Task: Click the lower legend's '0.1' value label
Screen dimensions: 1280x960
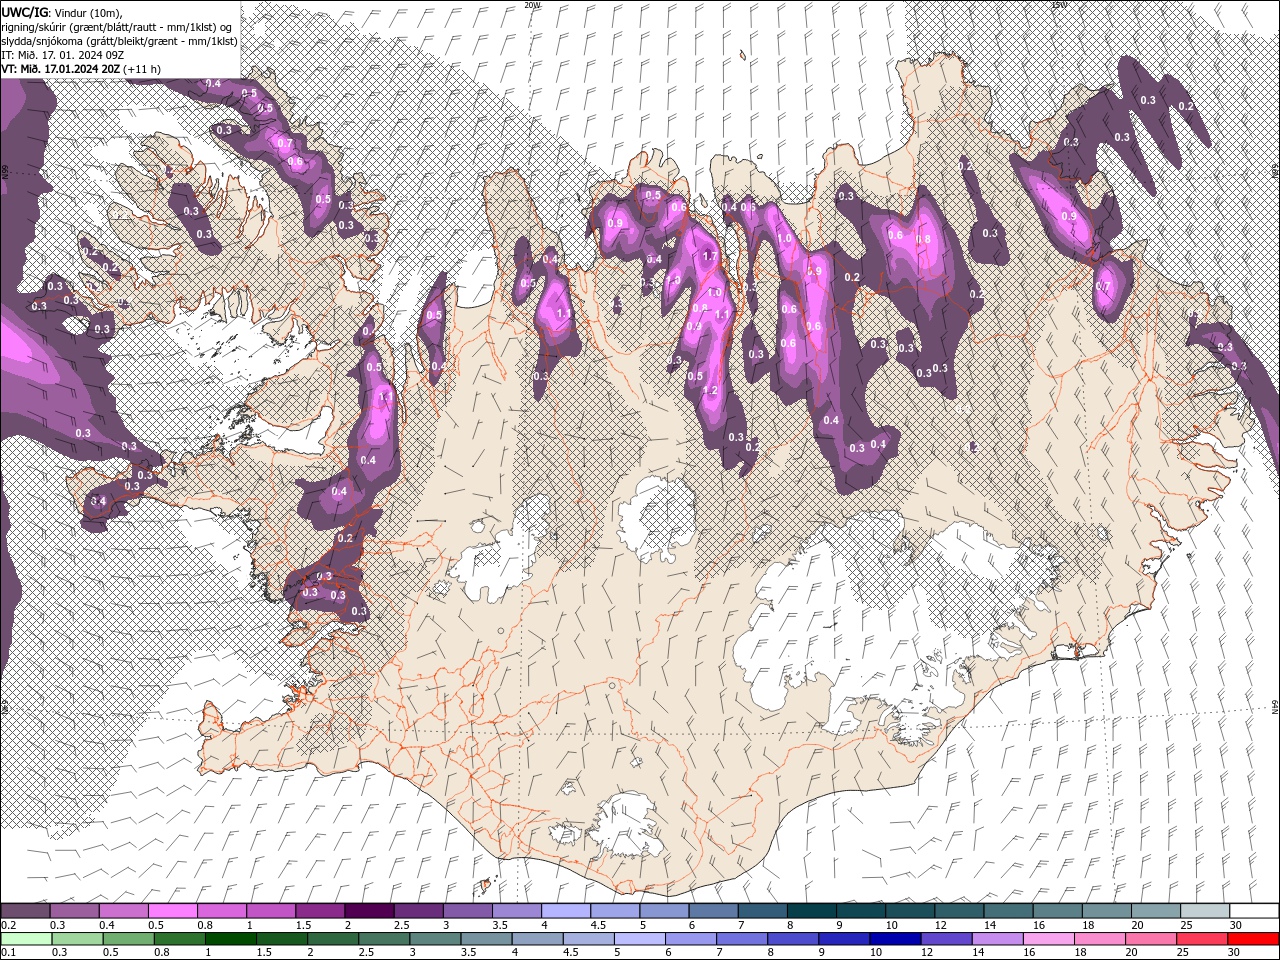Action: (x=9, y=953)
